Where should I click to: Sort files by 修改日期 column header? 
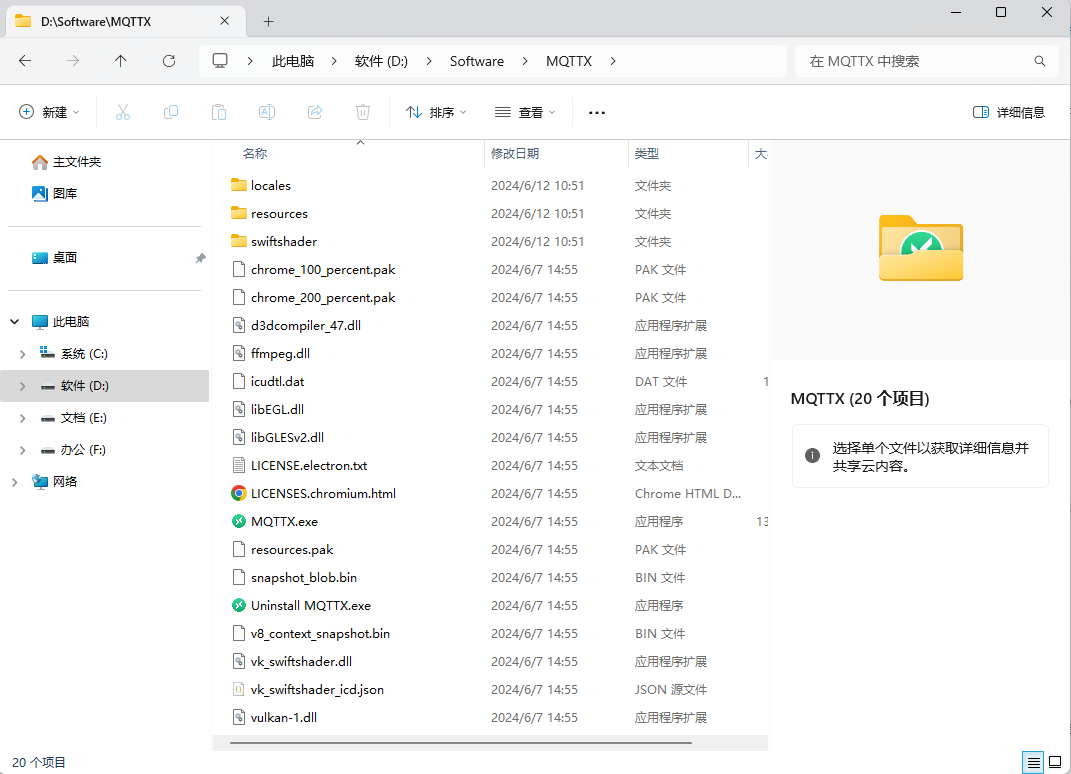point(515,153)
